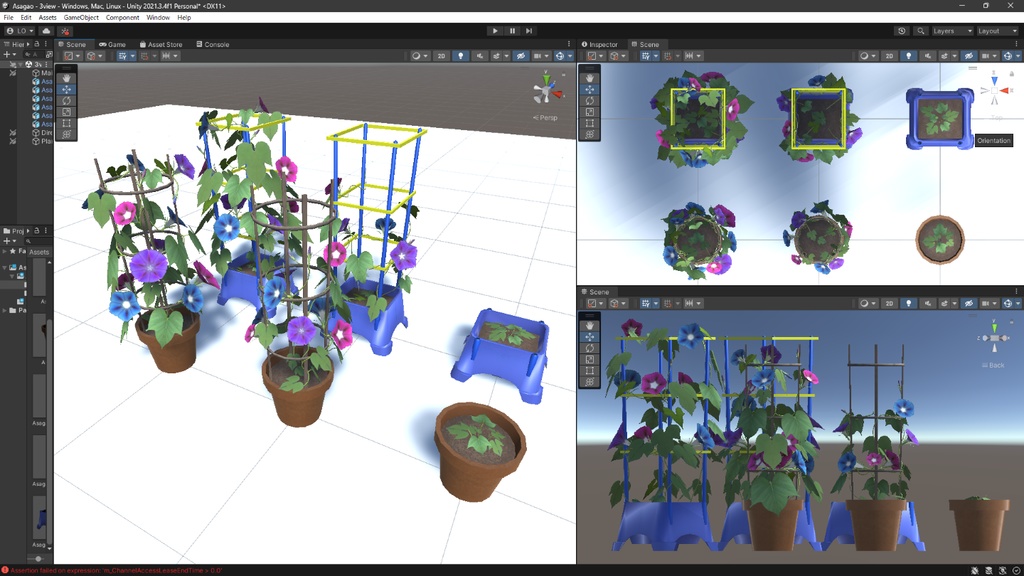Select Scale tool in top-right Scene view
The height and width of the screenshot is (576, 1024).
pyautogui.click(x=590, y=112)
